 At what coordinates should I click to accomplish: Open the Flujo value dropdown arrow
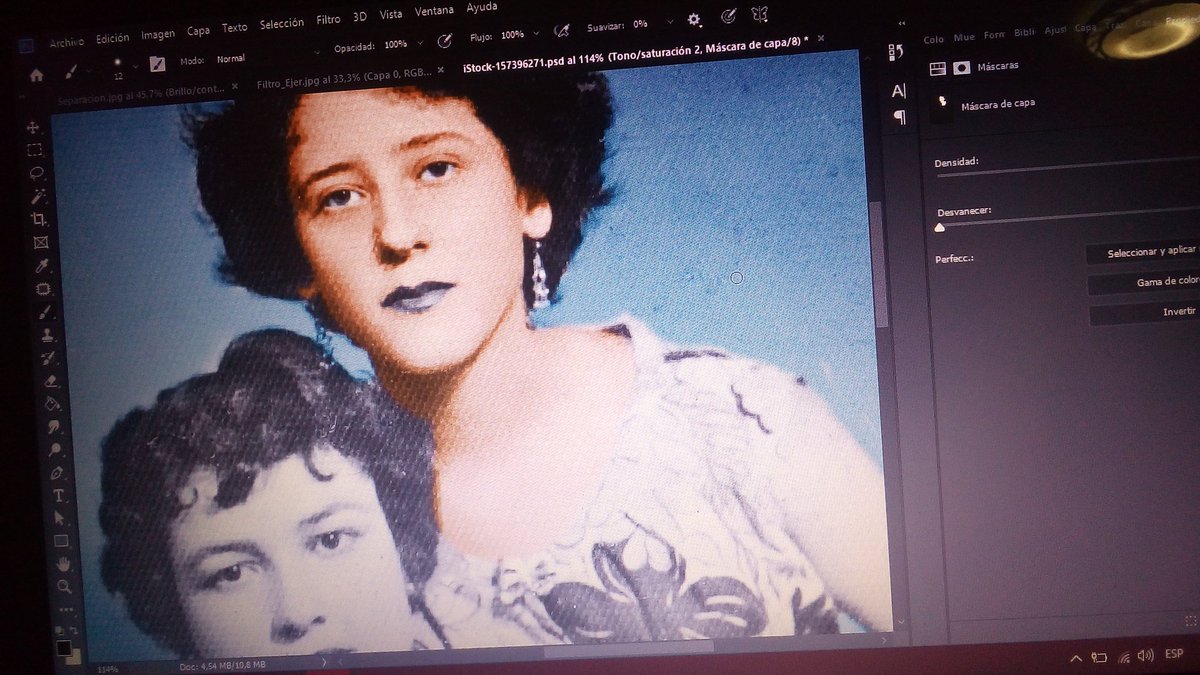[x=535, y=34]
